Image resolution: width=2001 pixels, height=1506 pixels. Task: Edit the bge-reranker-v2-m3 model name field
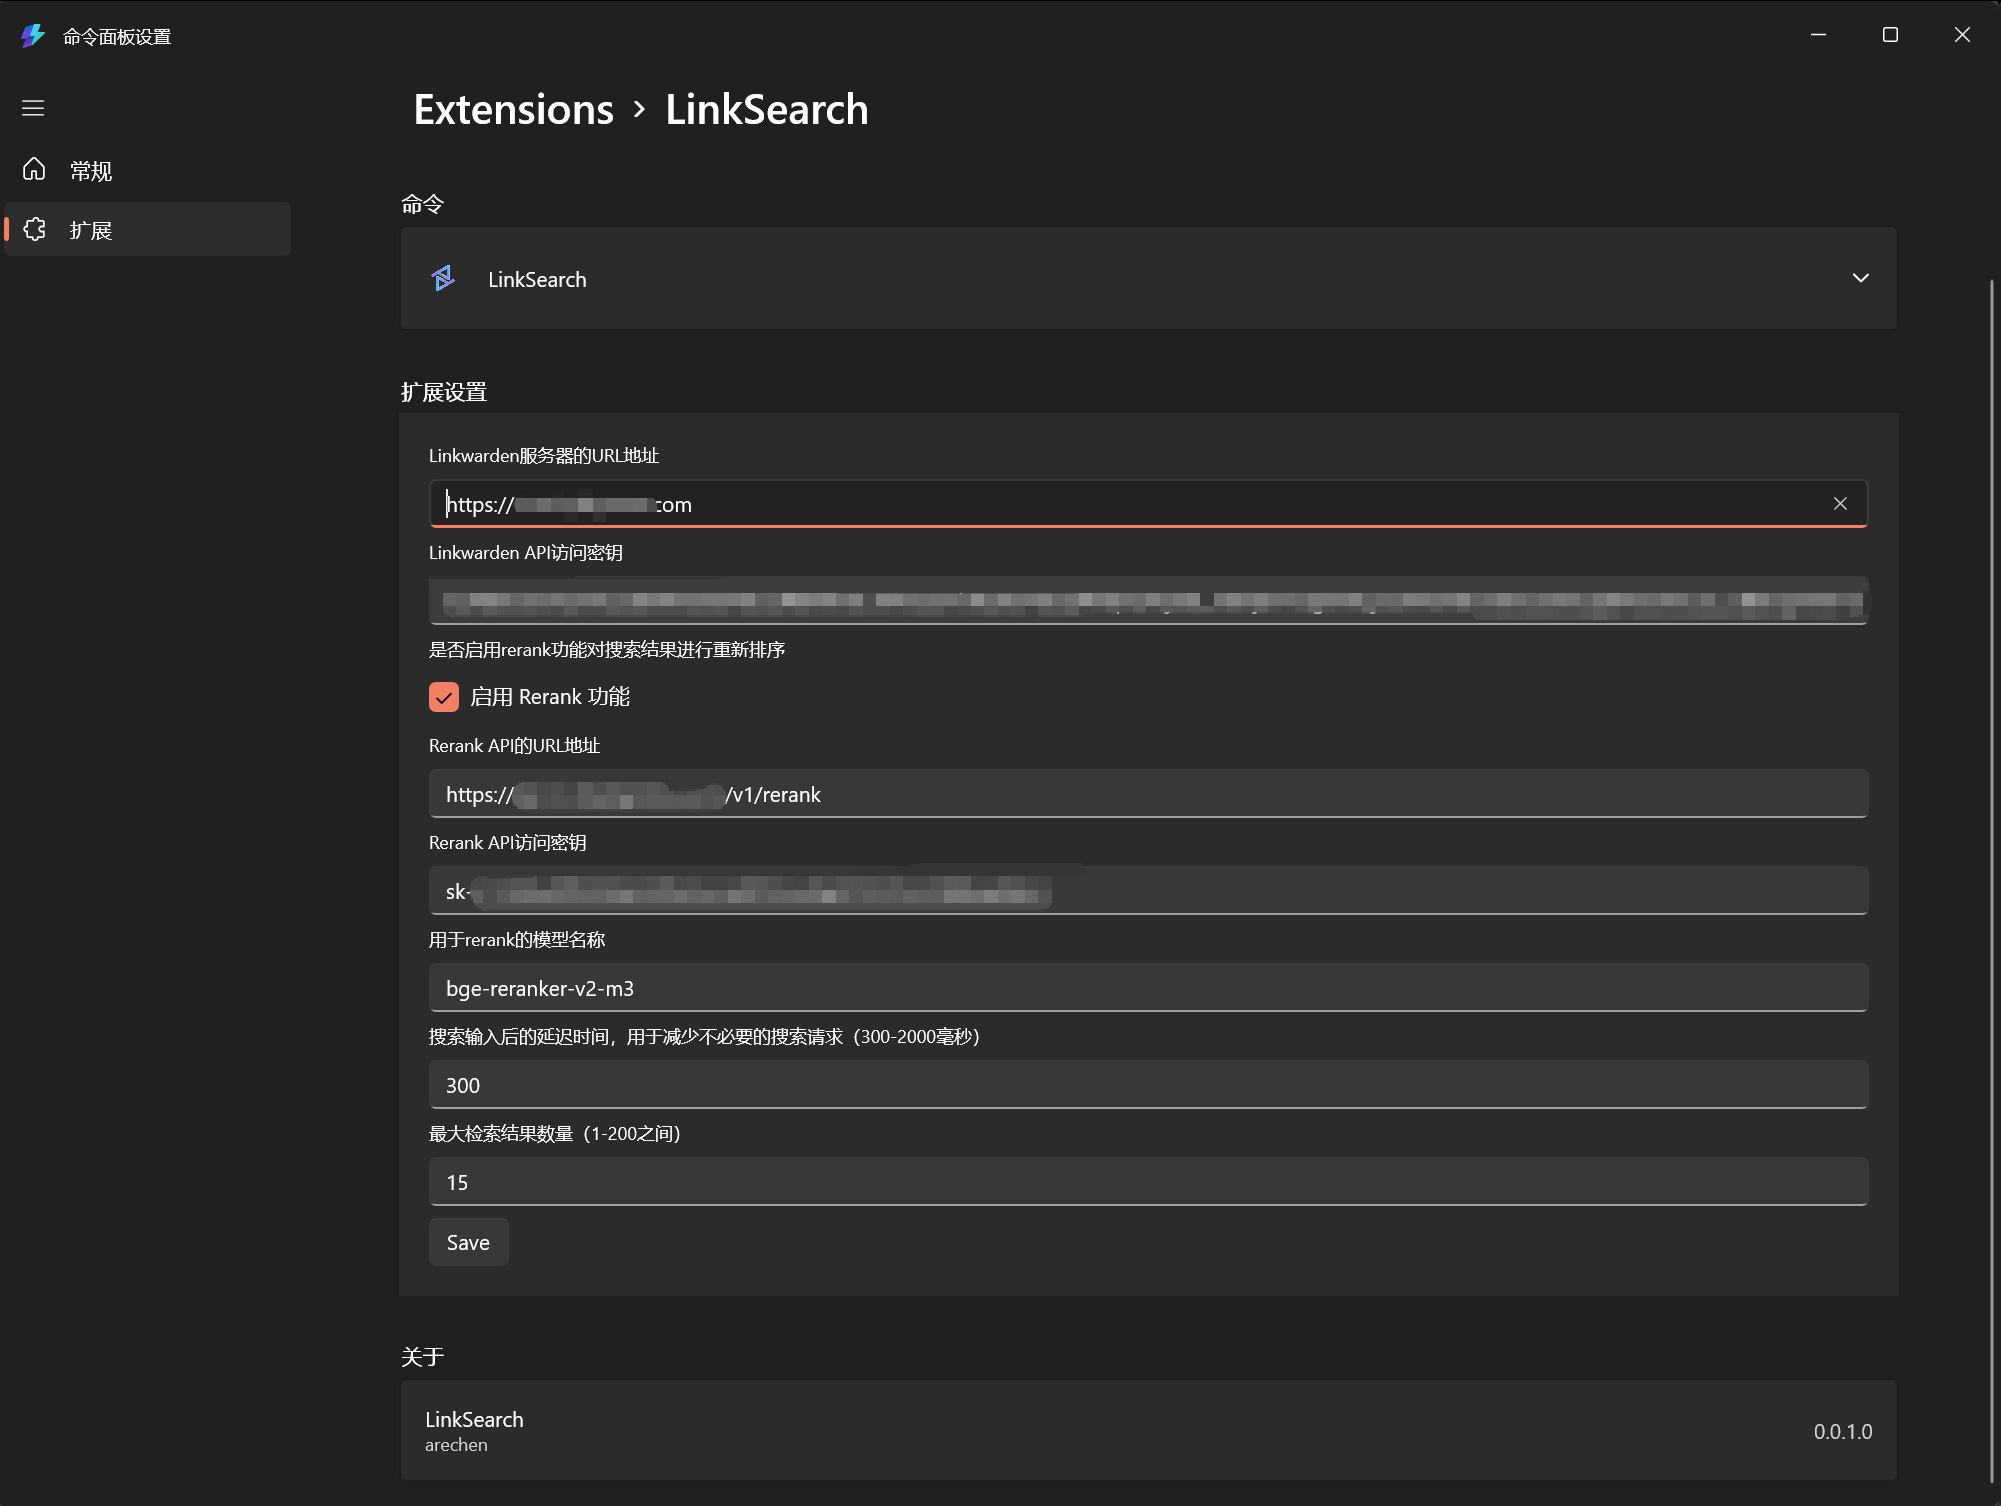click(1147, 988)
